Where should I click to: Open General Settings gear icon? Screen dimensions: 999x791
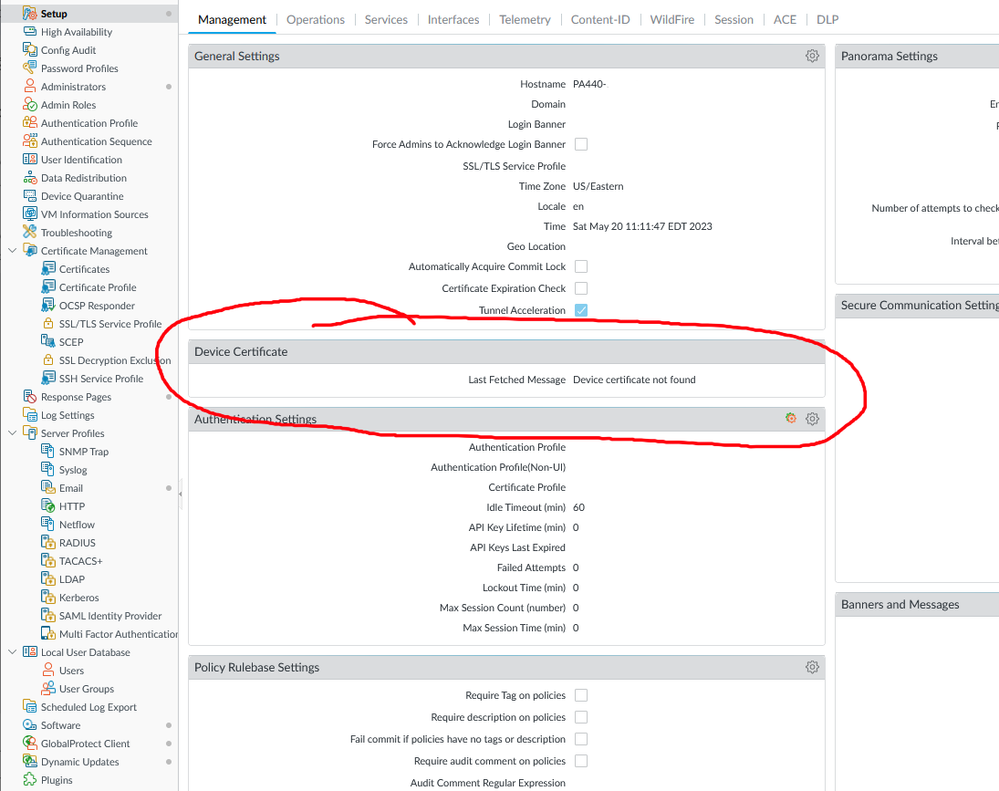pos(812,56)
